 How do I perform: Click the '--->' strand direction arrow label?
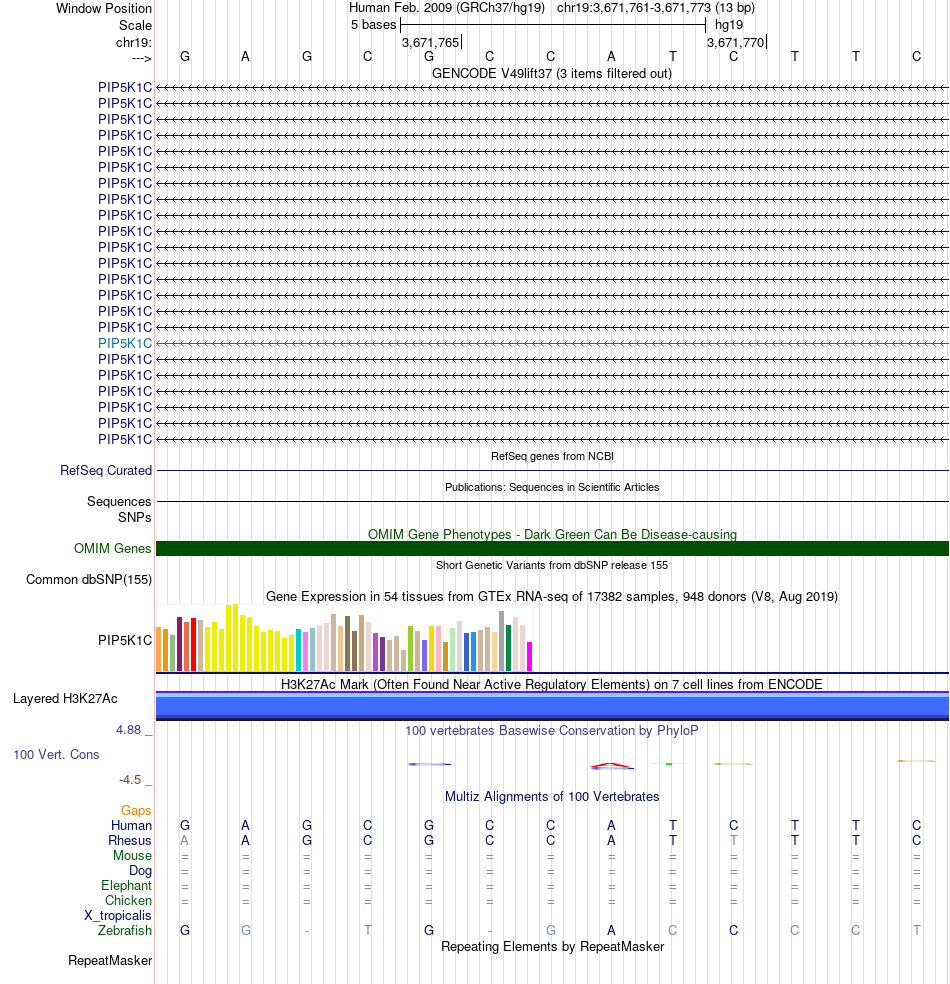(142, 58)
